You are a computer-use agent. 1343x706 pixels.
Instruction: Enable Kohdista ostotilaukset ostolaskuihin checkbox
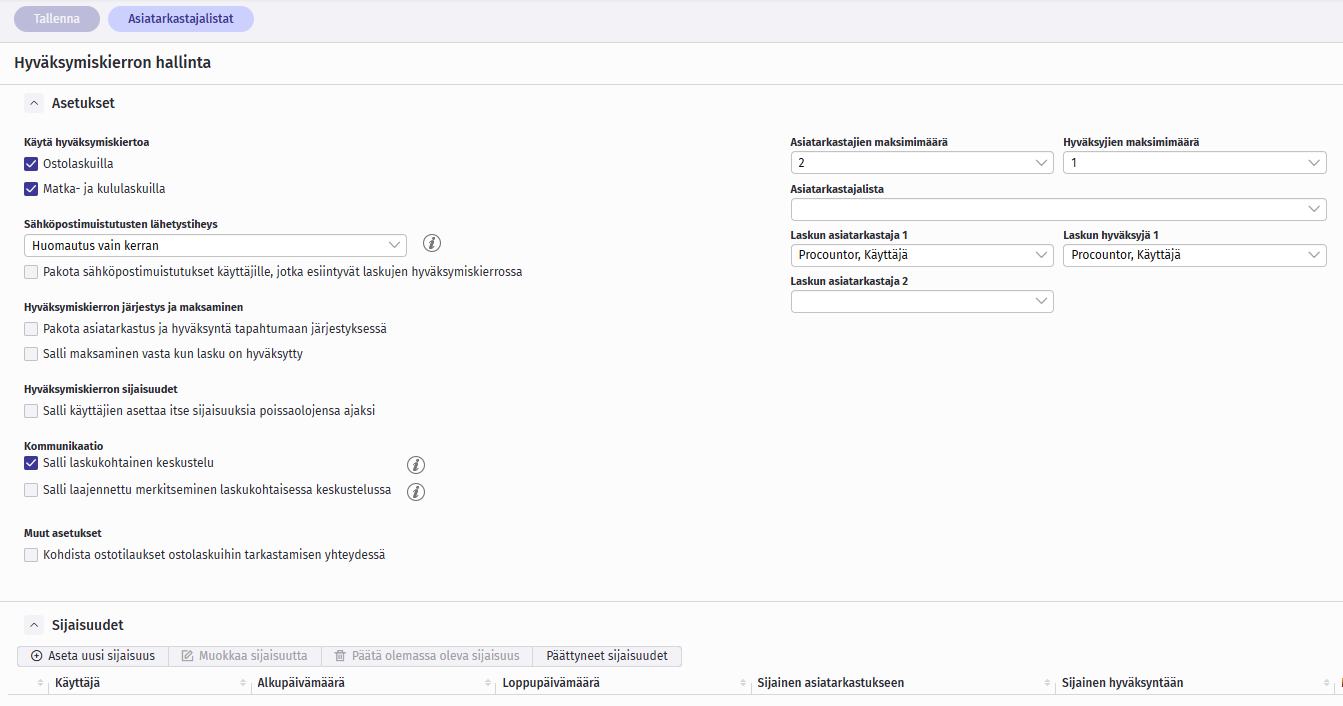[x=31, y=555]
